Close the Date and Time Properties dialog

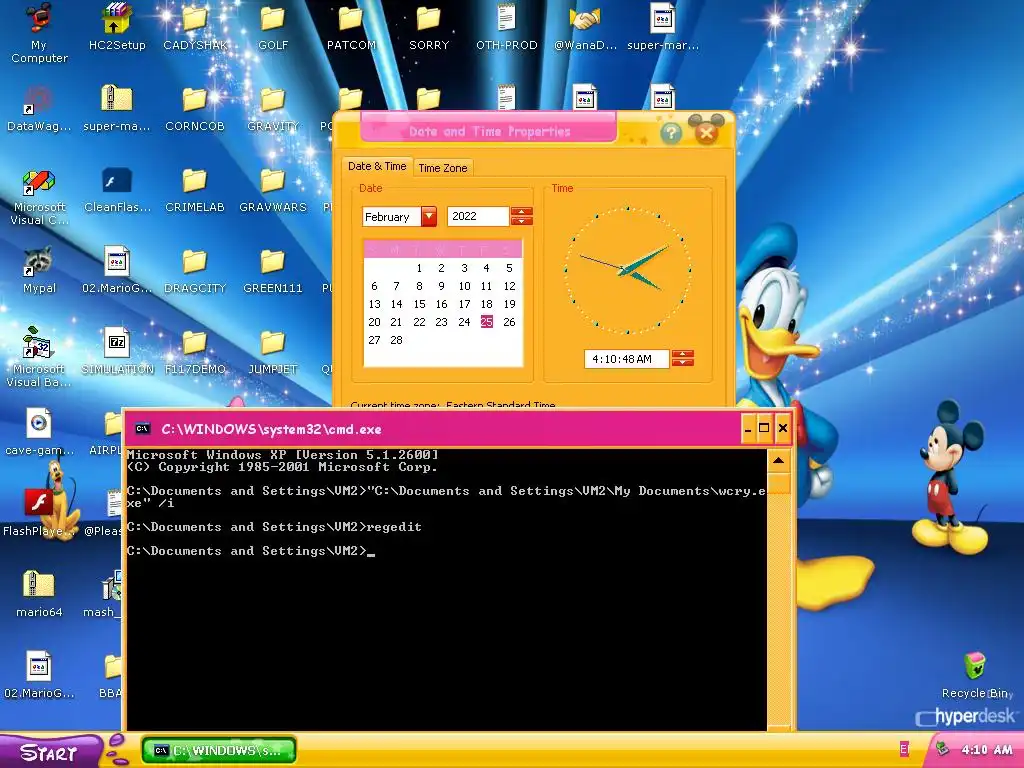tap(706, 133)
